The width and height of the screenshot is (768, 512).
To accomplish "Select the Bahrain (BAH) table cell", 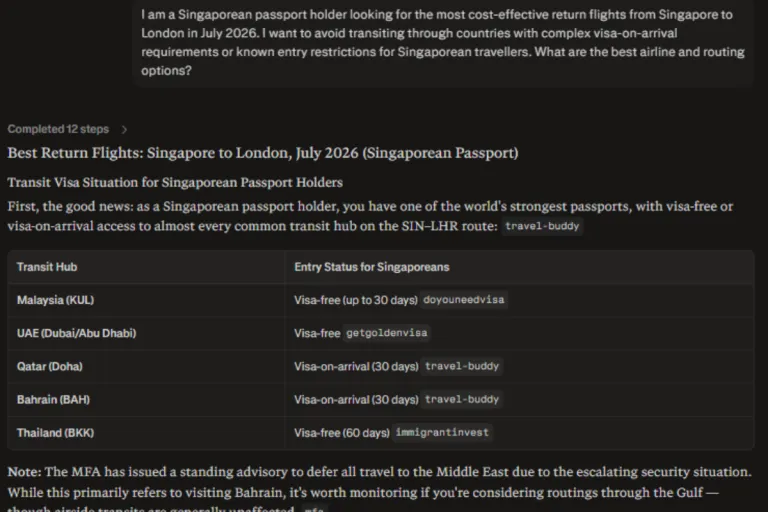I will [x=53, y=399].
